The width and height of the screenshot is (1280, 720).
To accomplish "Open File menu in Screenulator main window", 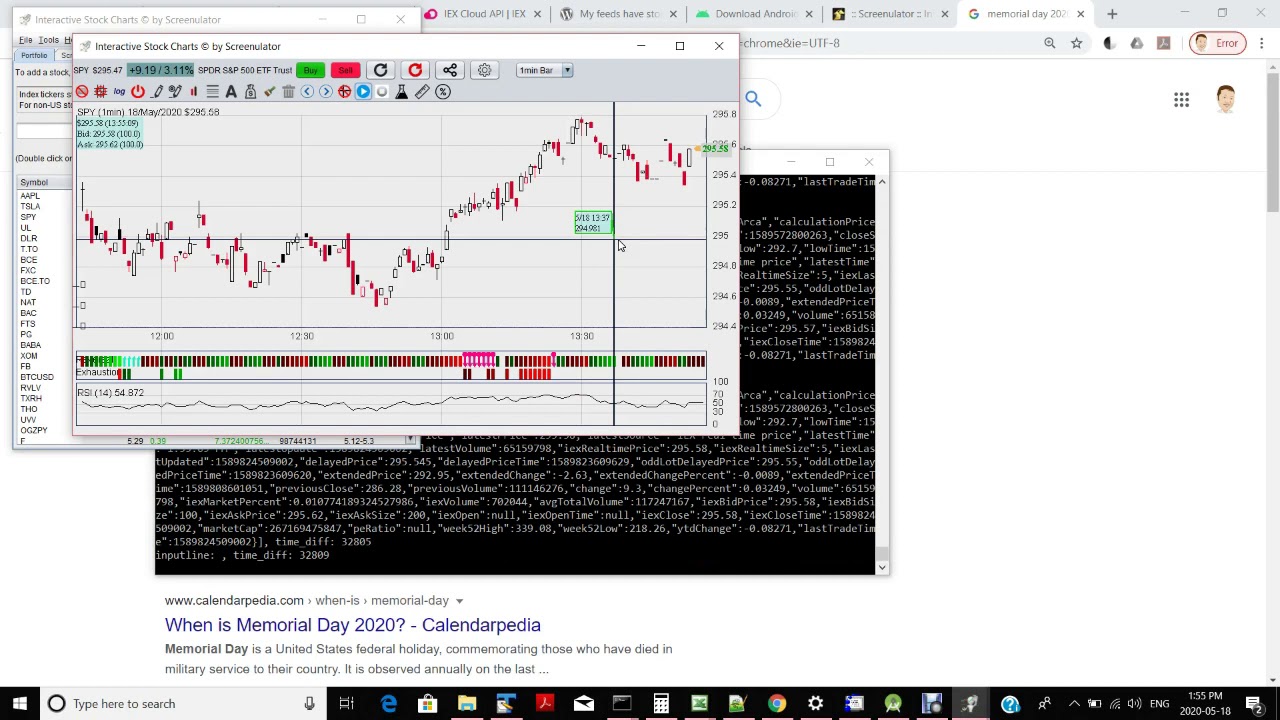I will (25, 40).
